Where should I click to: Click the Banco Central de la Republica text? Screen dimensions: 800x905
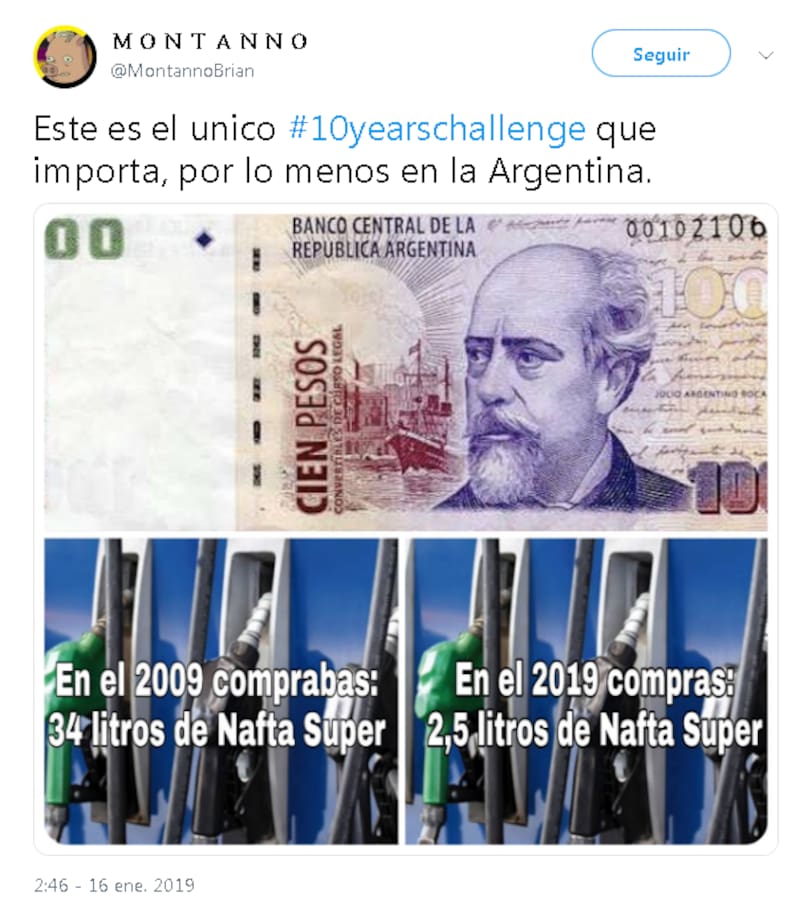pos(383,237)
